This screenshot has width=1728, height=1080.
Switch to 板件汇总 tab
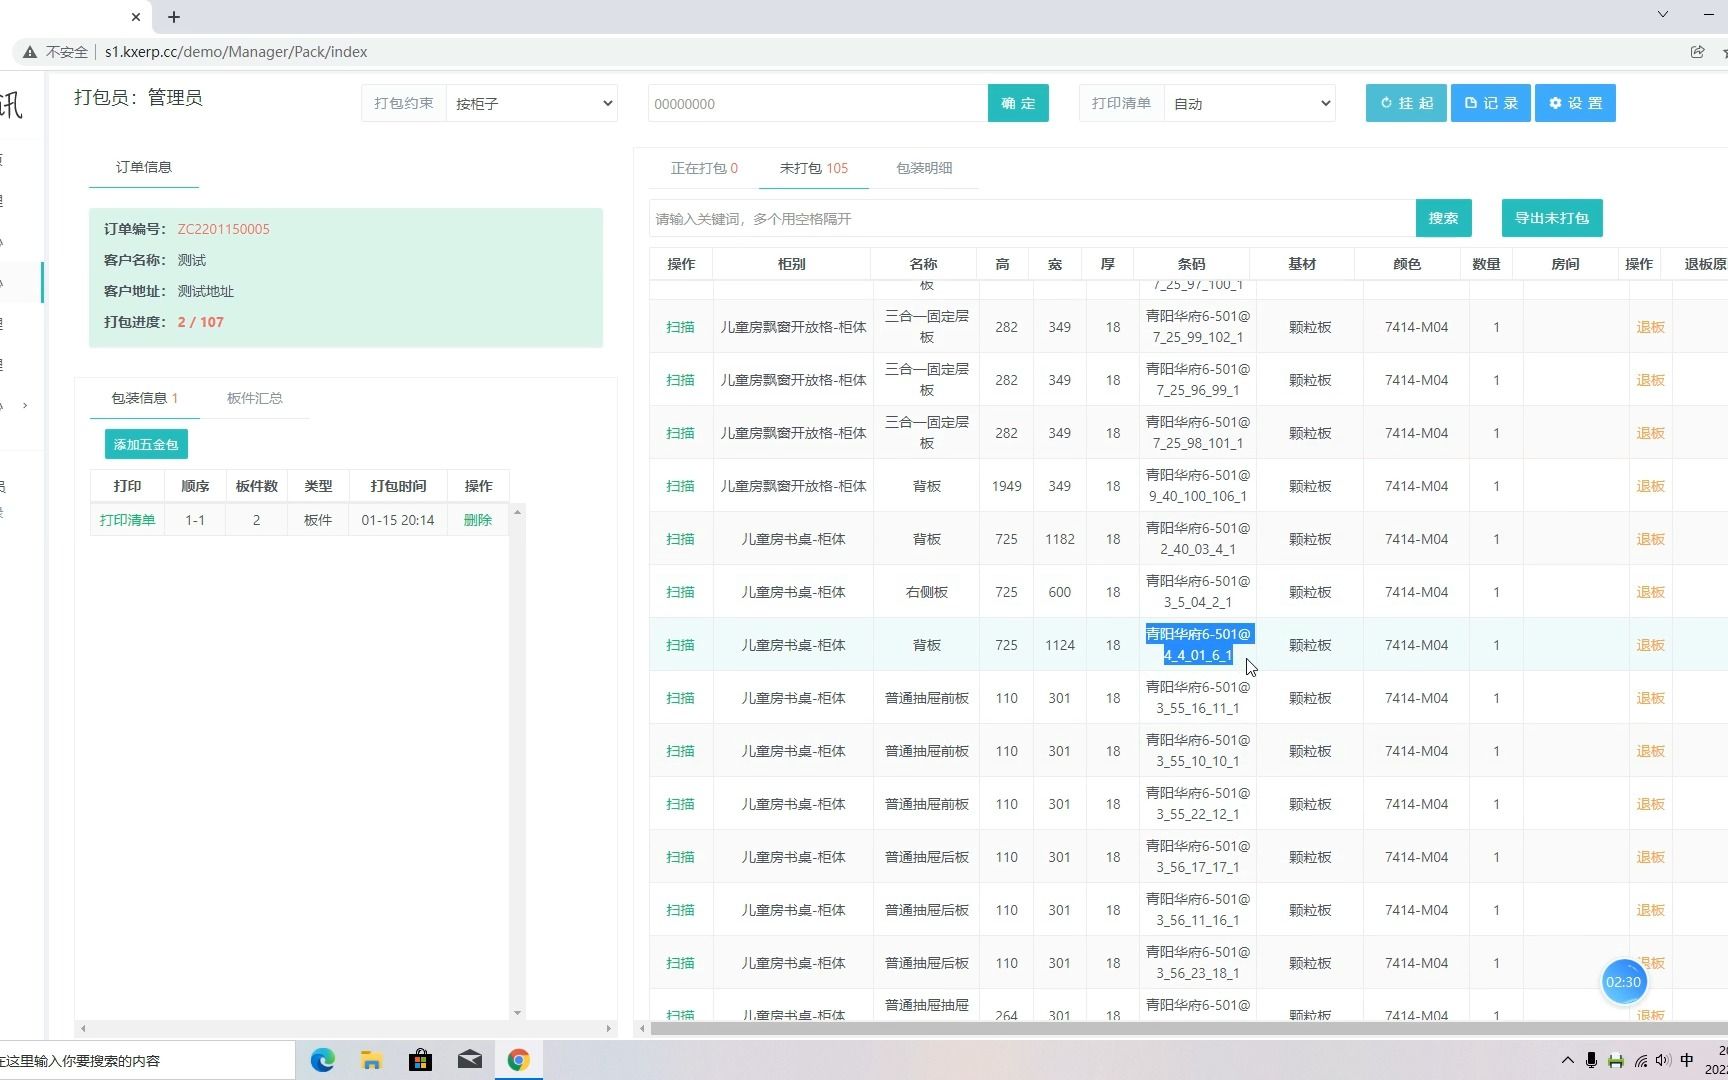(254, 398)
